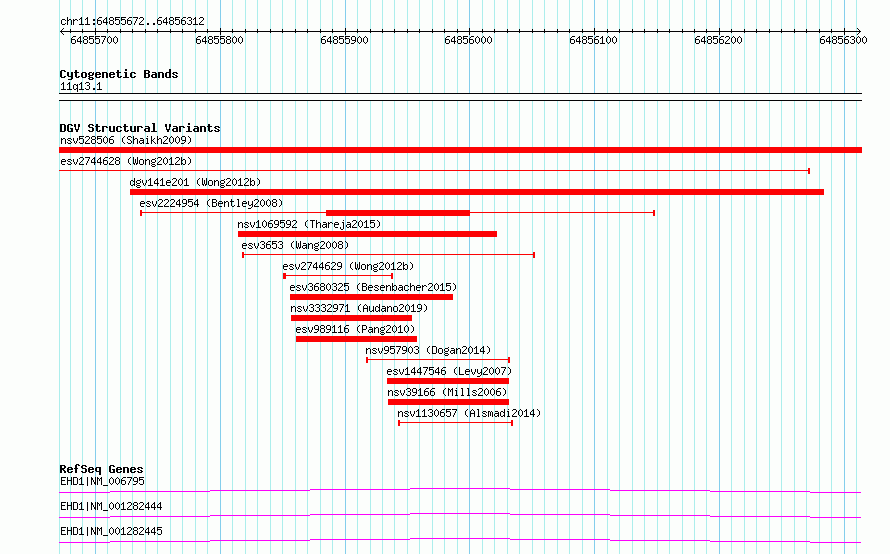The height and width of the screenshot is (554, 890).
Task: Open variant esv1447546 (Levy2007) label
Action: (449, 371)
